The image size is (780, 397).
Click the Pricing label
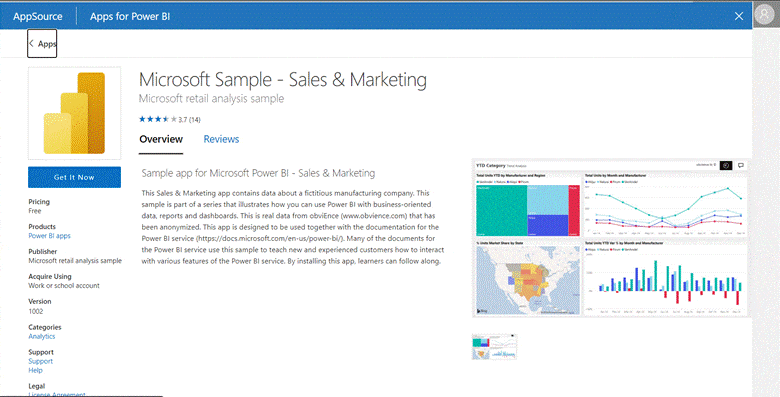(39, 201)
